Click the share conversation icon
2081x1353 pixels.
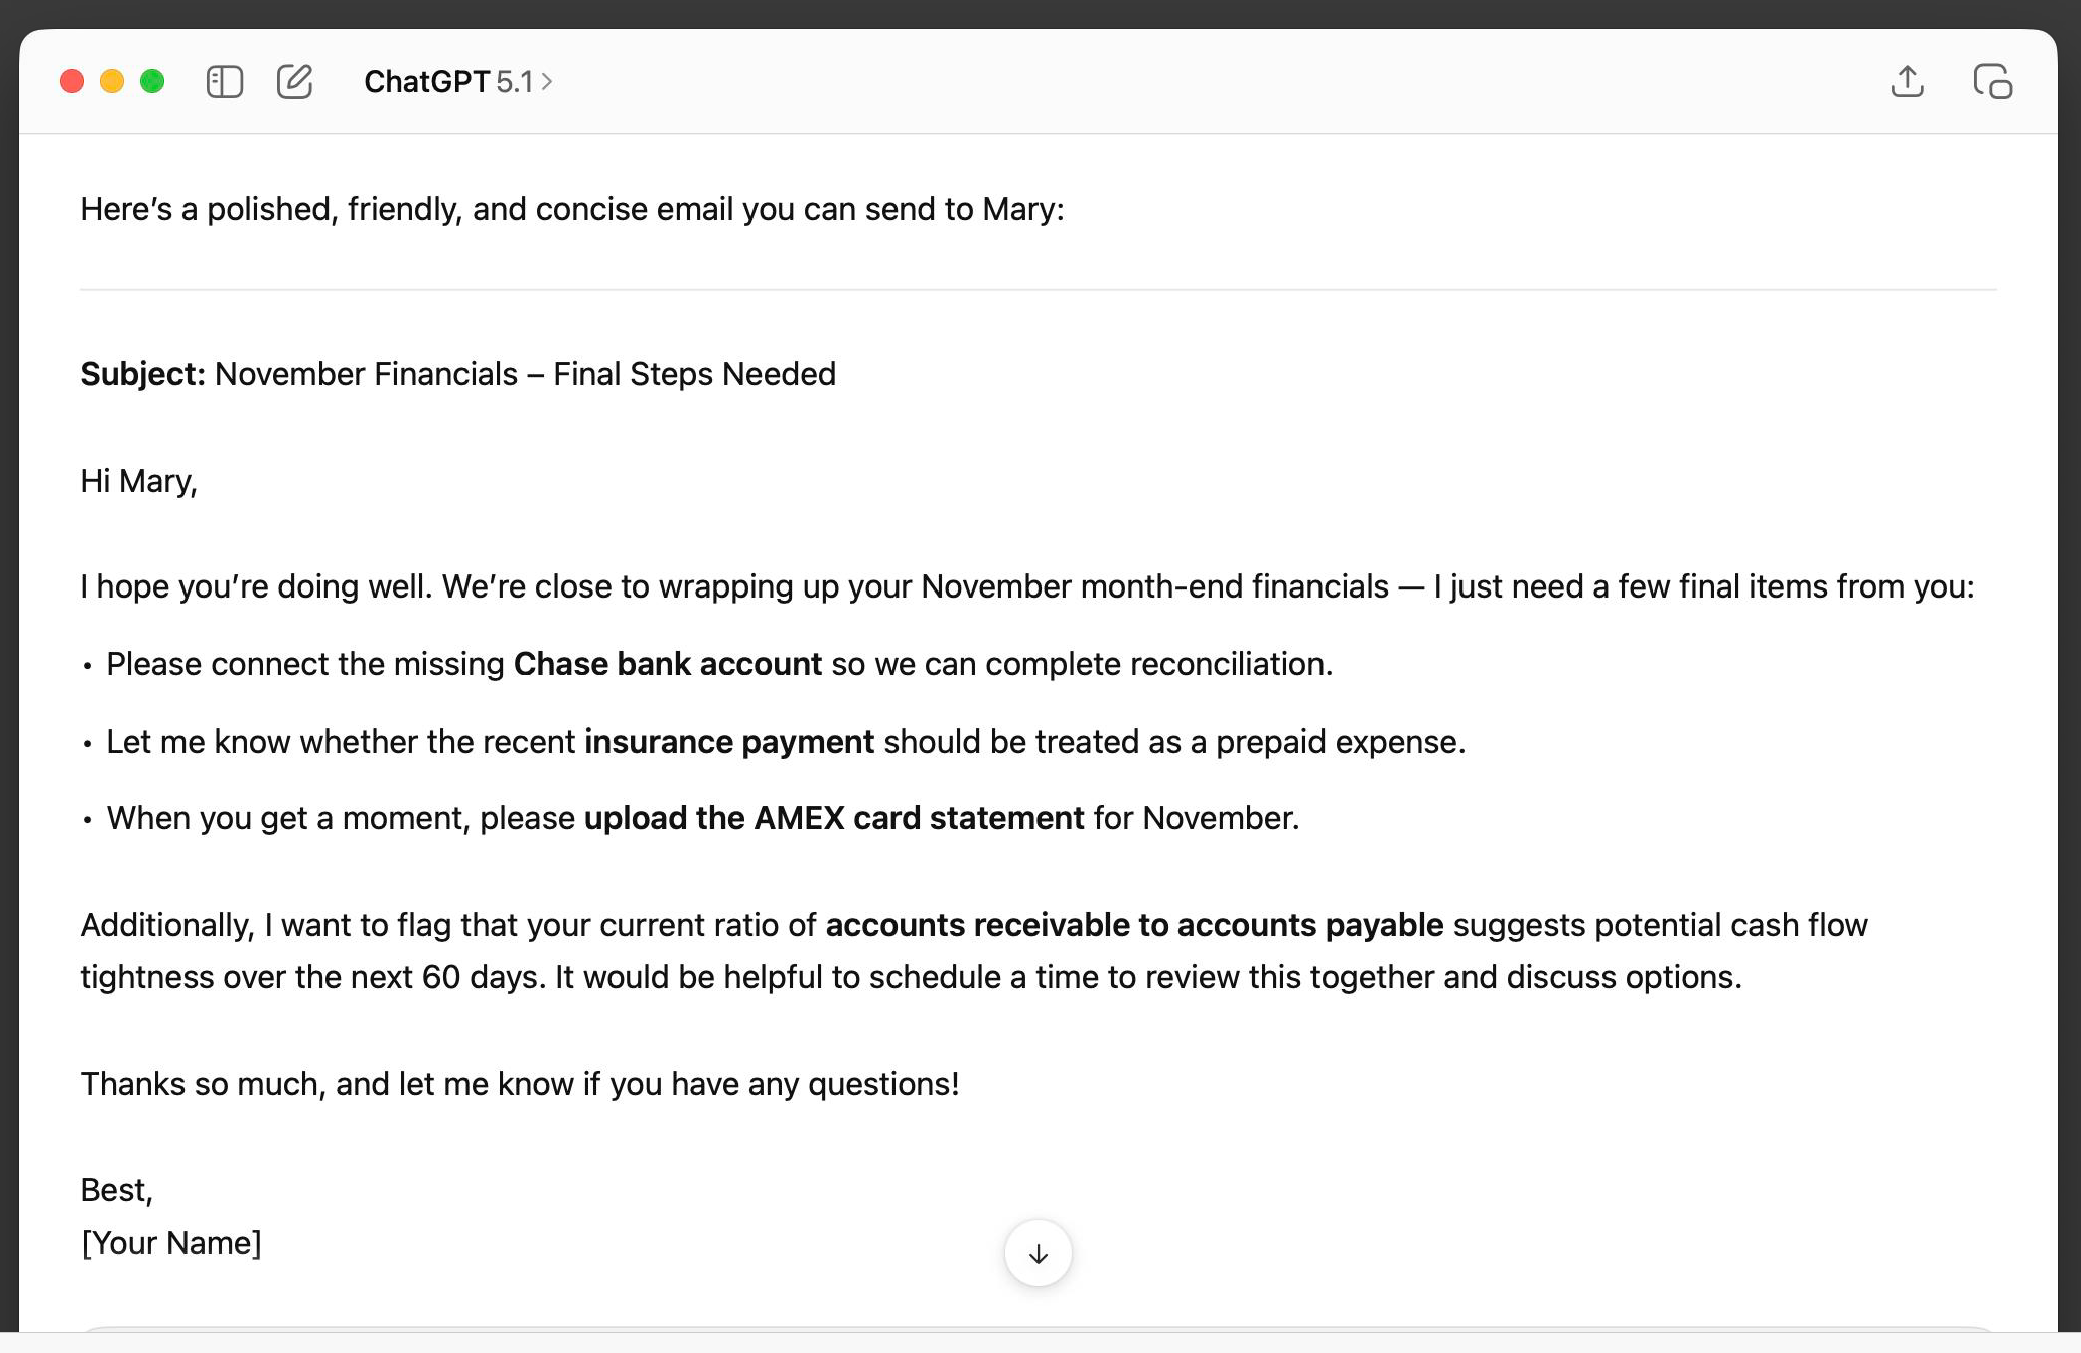coord(1907,81)
